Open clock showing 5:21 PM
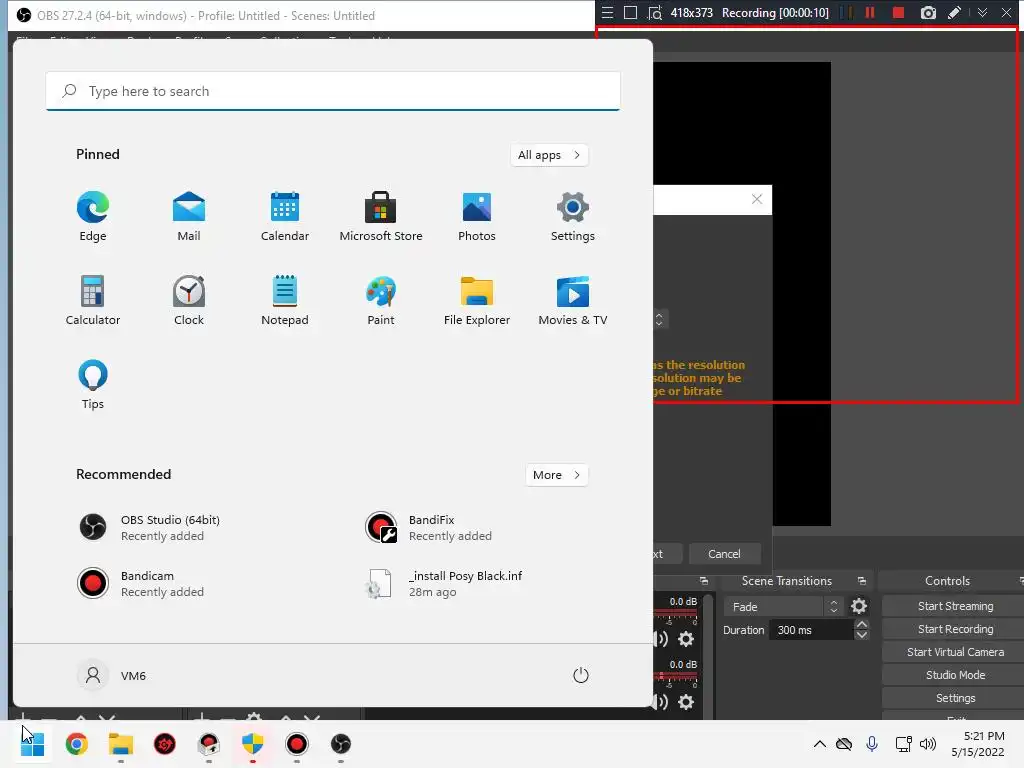 [x=977, y=744]
